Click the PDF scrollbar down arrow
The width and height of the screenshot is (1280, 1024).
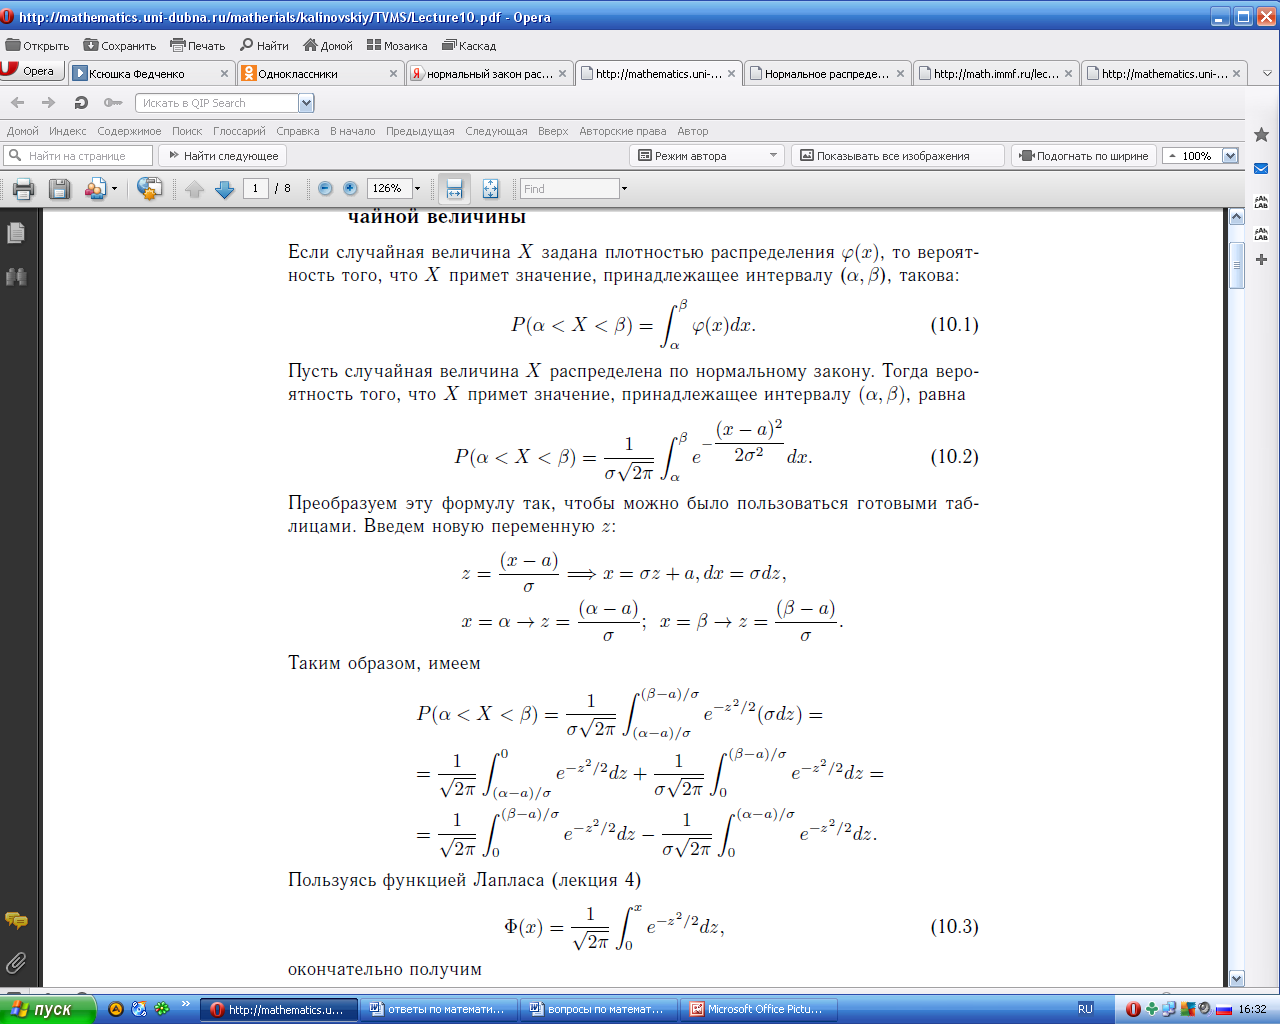(1236, 978)
